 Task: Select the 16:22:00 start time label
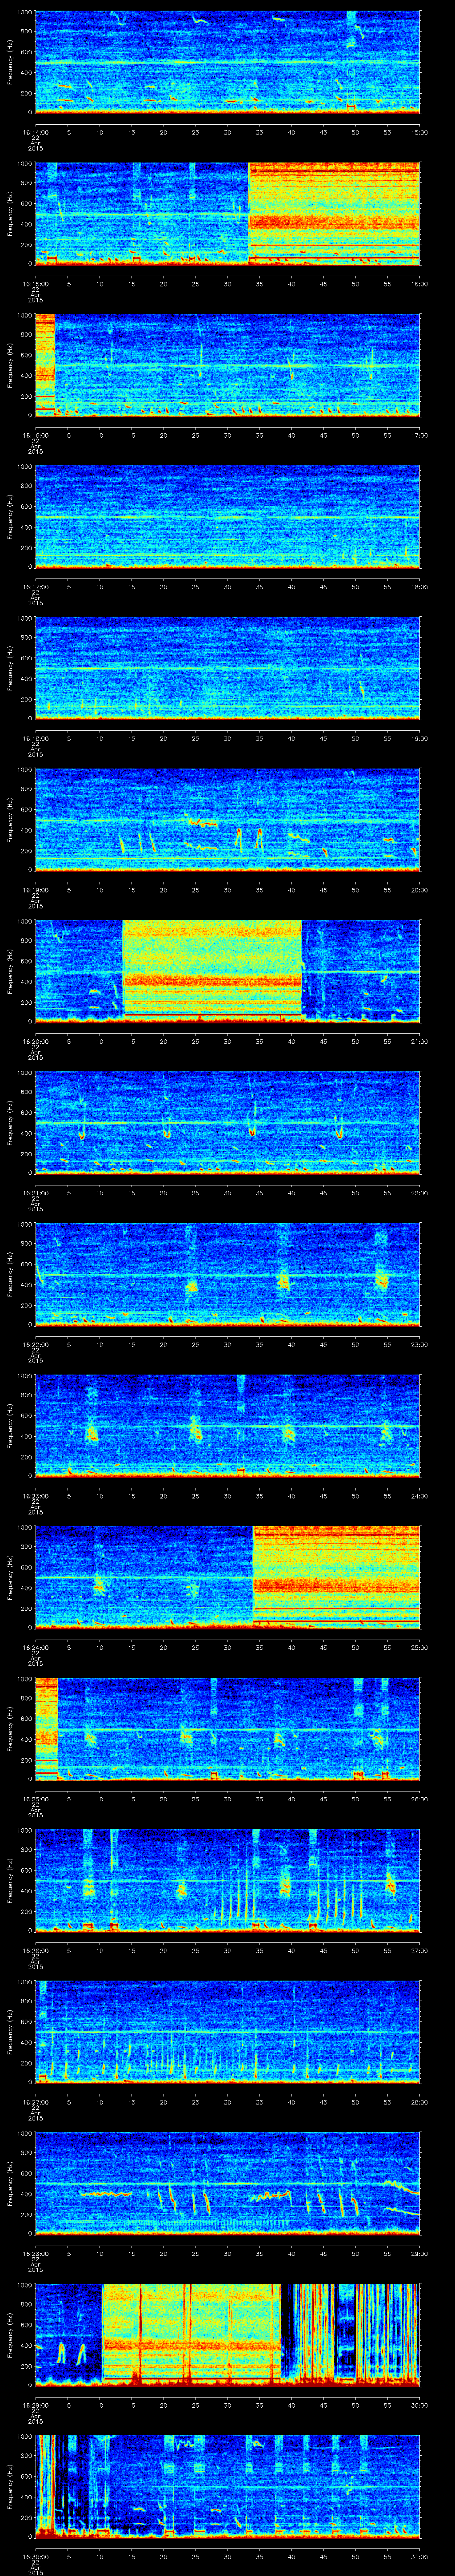pos(35,1345)
